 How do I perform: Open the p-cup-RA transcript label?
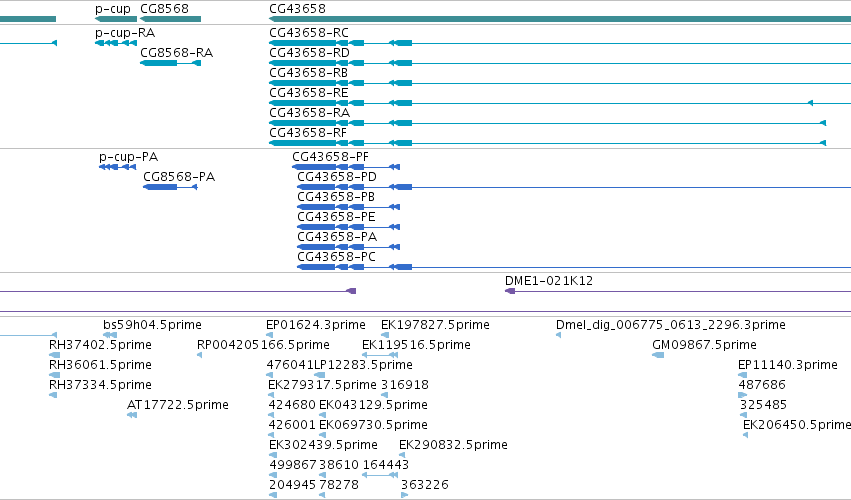tap(125, 33)
